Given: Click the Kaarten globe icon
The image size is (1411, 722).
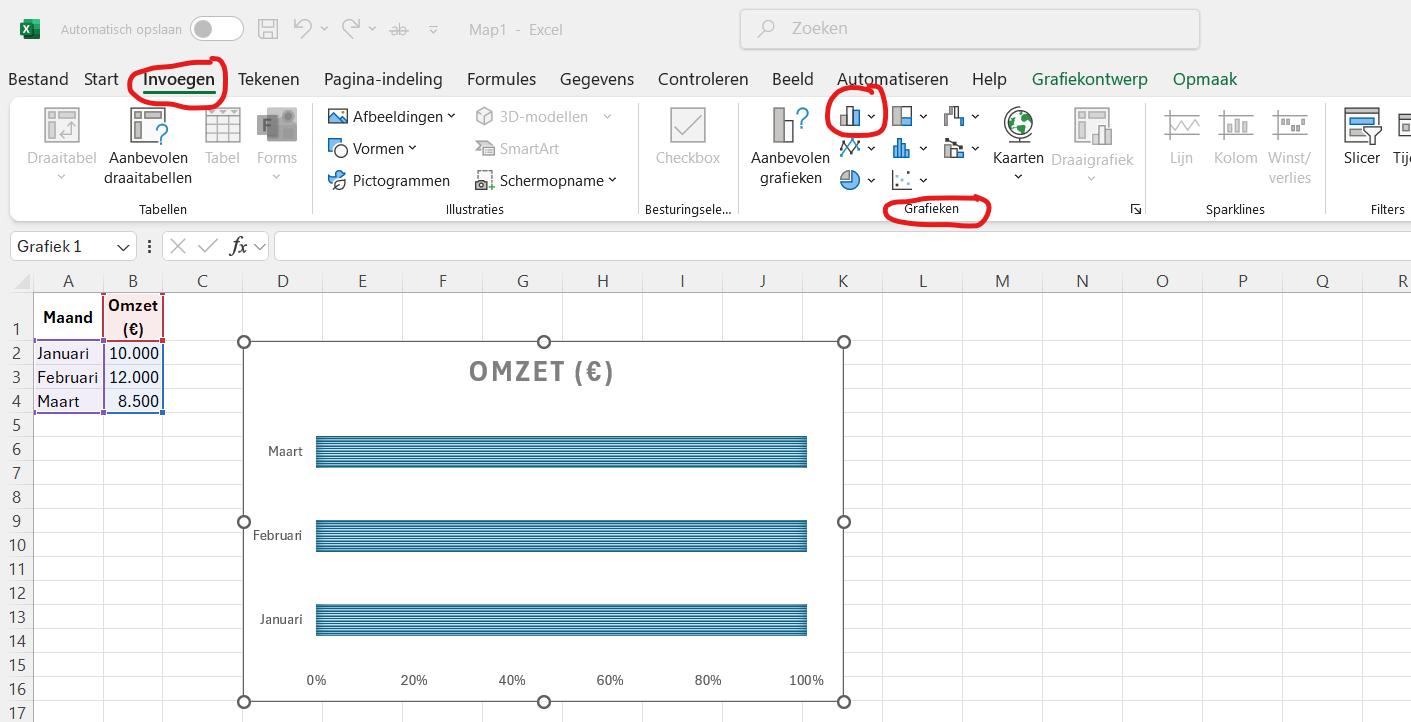Looking at the screenshot, I should (1019, 125).
